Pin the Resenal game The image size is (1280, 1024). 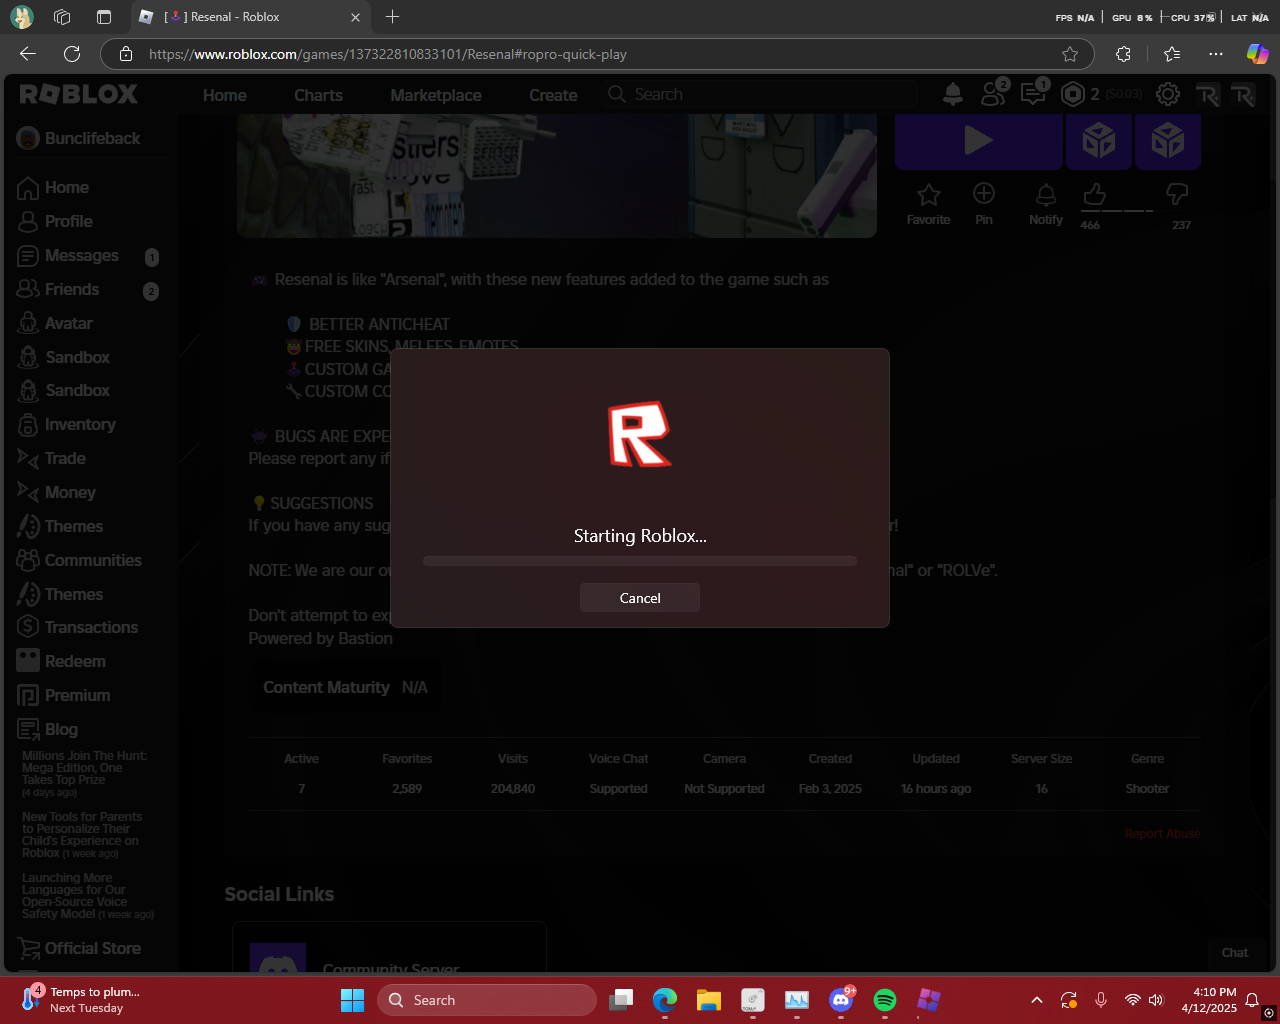click(x=984, y=194)
